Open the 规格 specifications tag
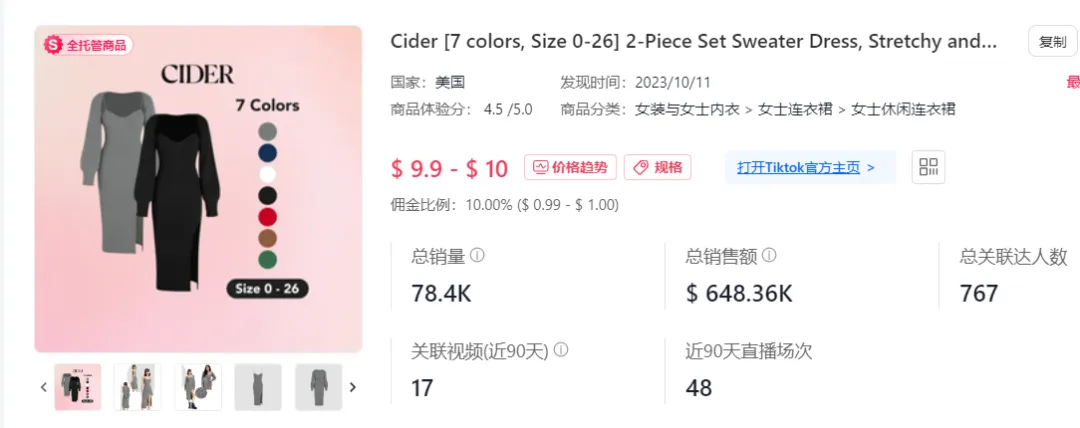 [657, 167]
